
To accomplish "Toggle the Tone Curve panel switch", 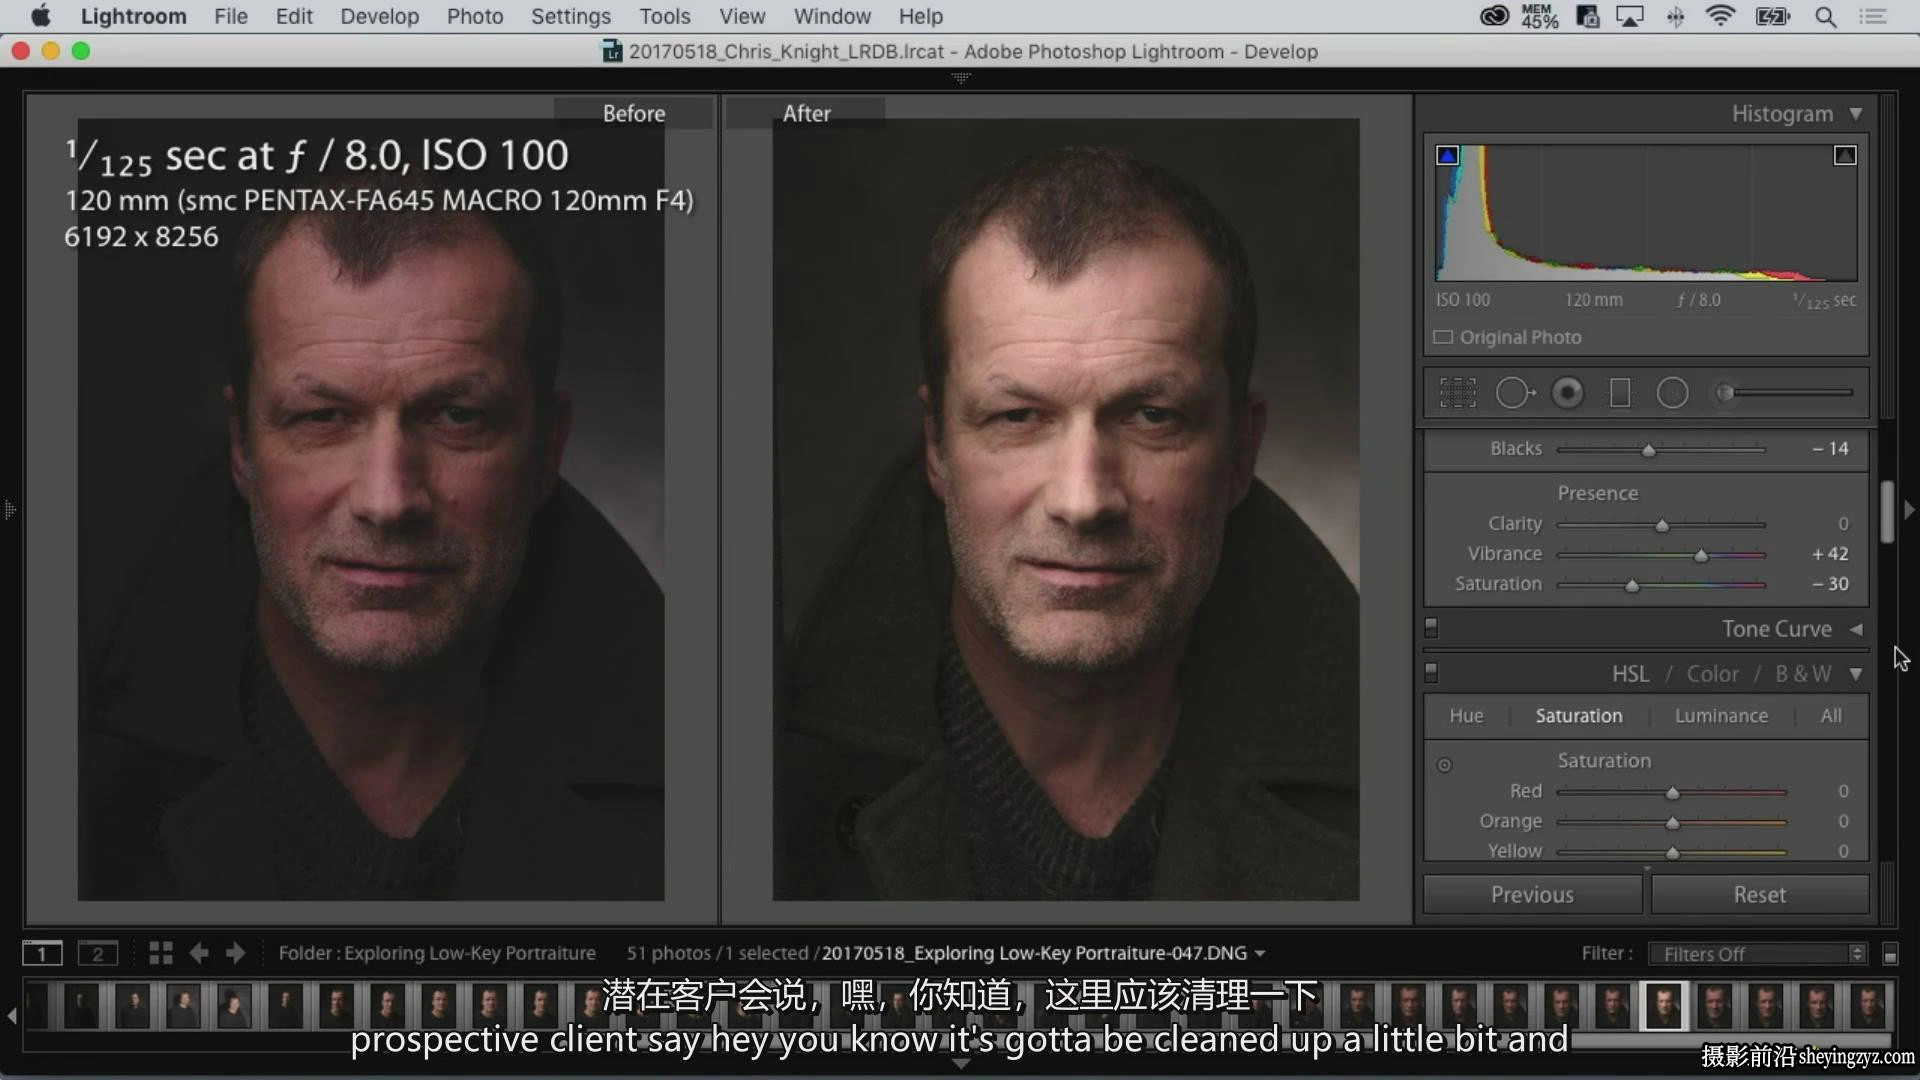I will click(x=1431, y=628).
